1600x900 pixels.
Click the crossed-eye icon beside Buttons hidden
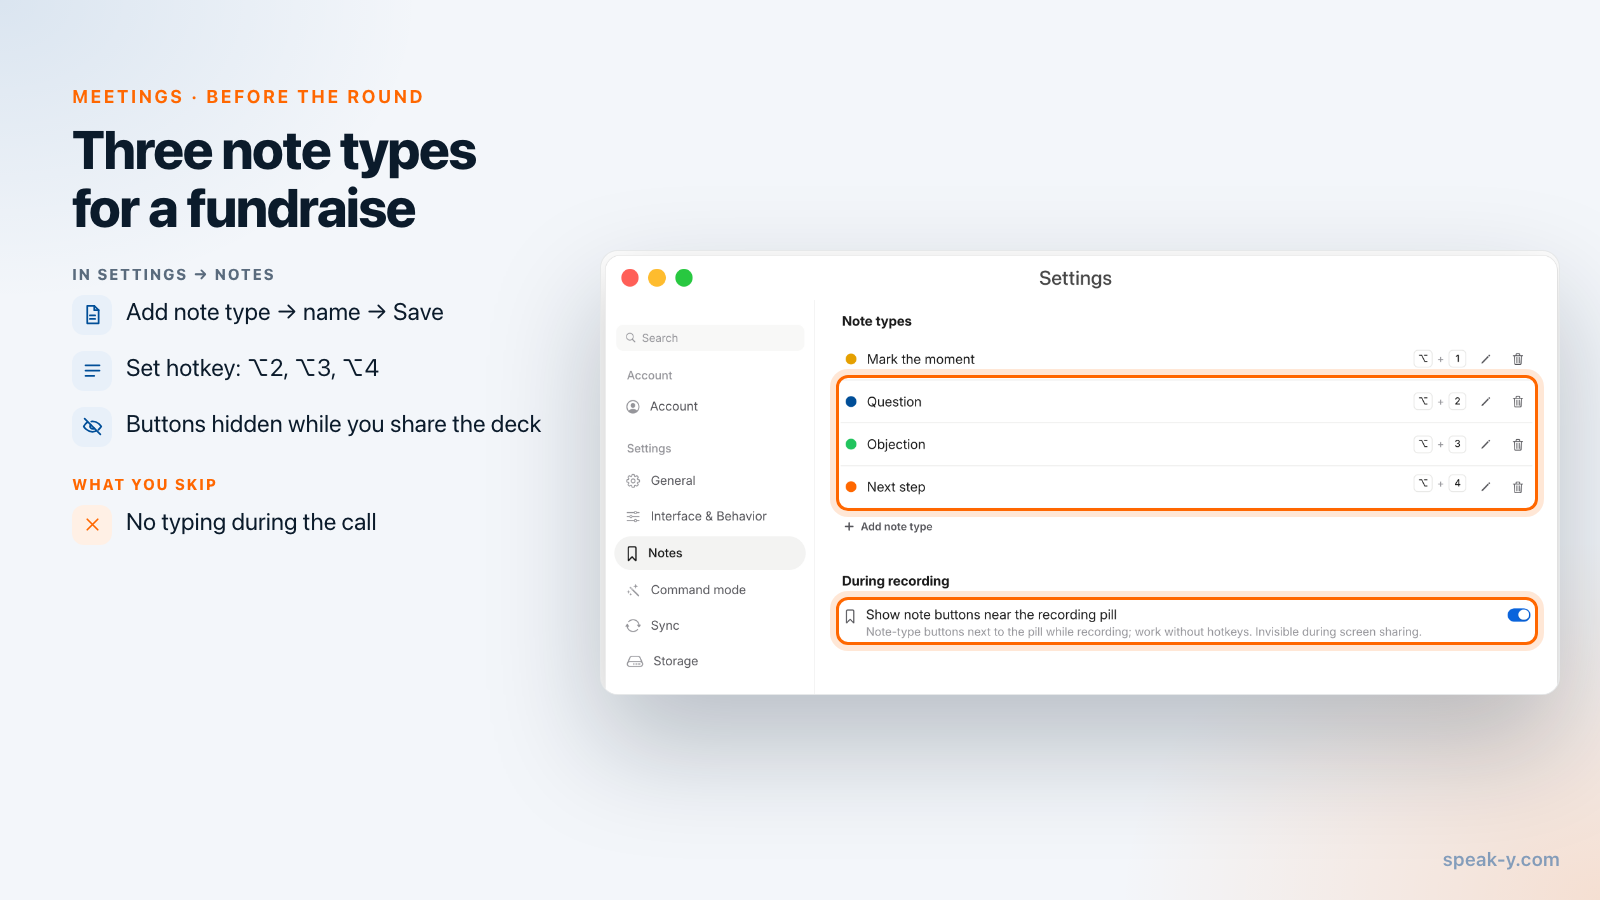92,426
